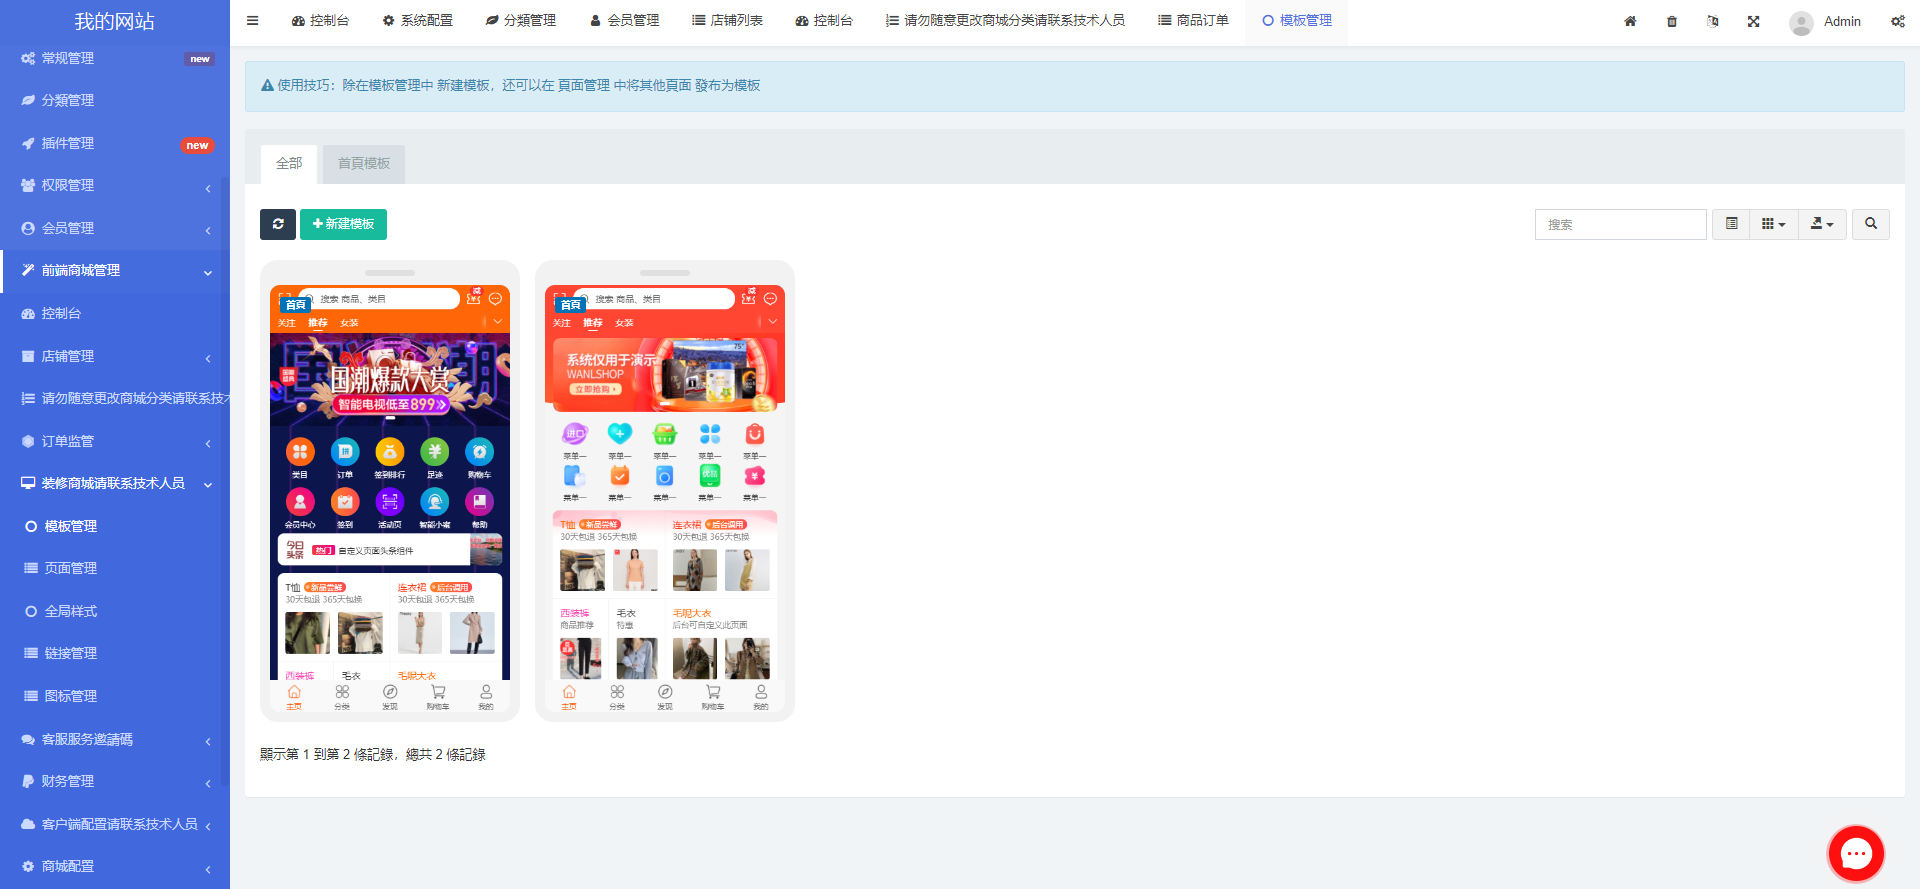Expand 客服服务邀請碼 in the sidebar
Image resolution: width=1920 pixels, height=889 pixels.
(115, 739)
